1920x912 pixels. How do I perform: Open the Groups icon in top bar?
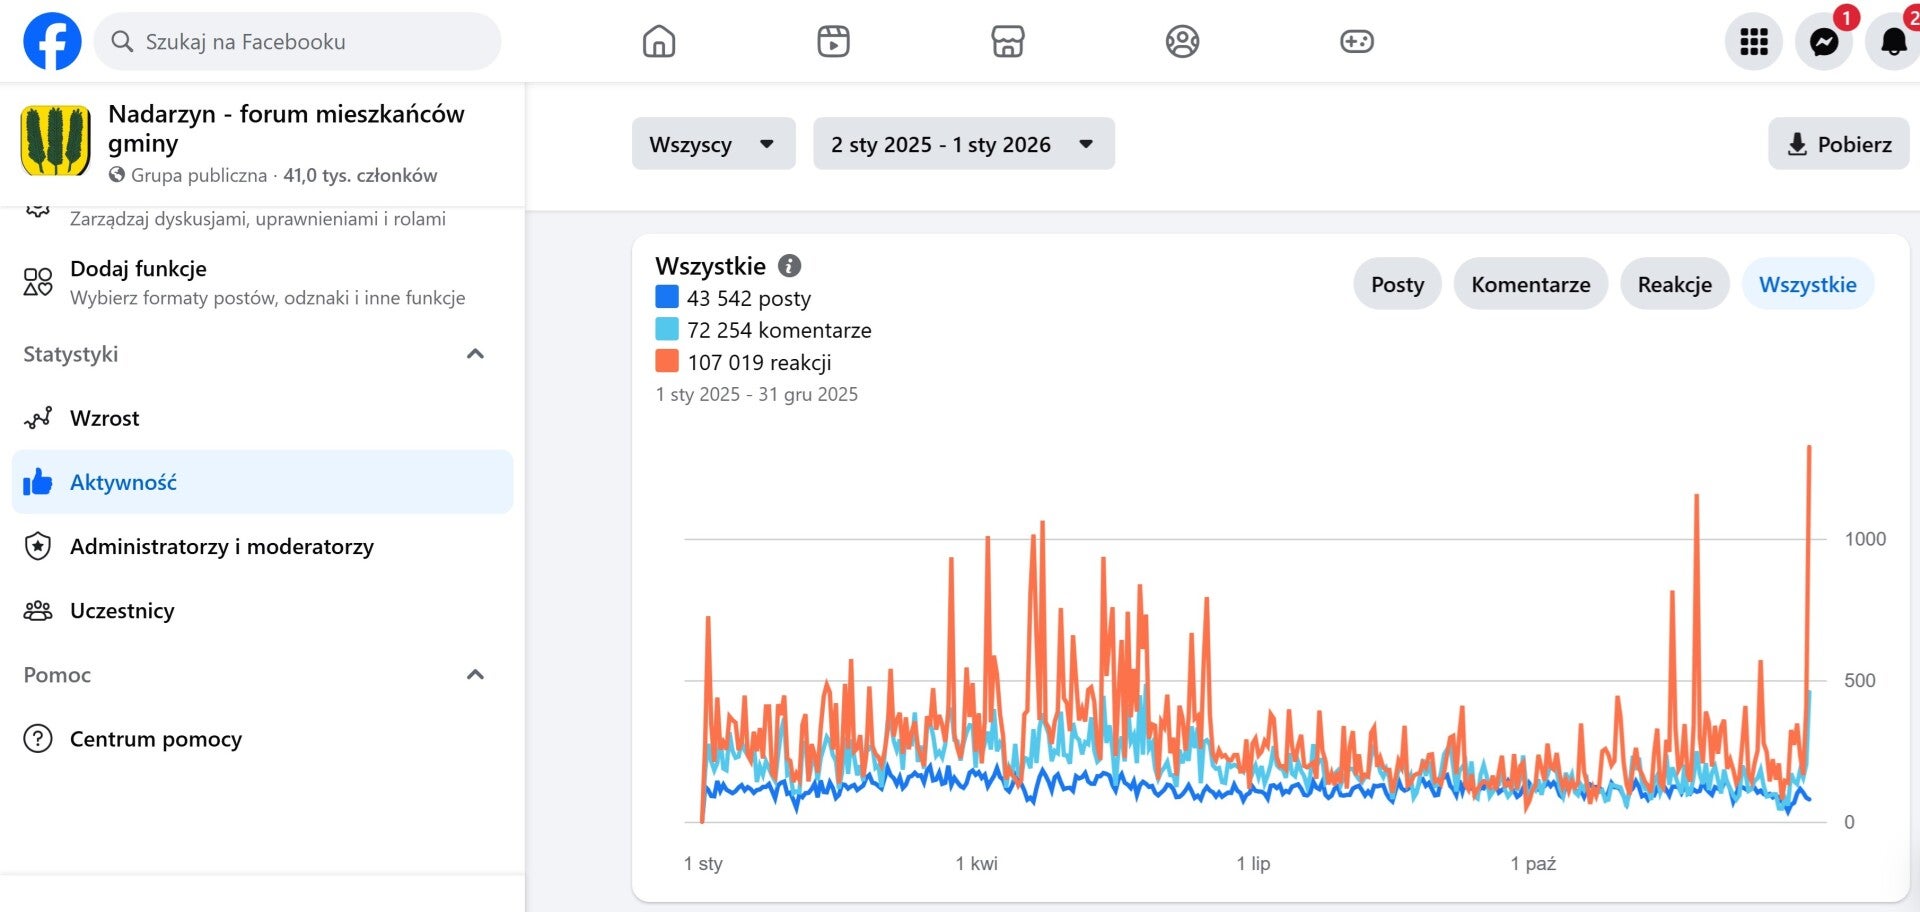1182,42
